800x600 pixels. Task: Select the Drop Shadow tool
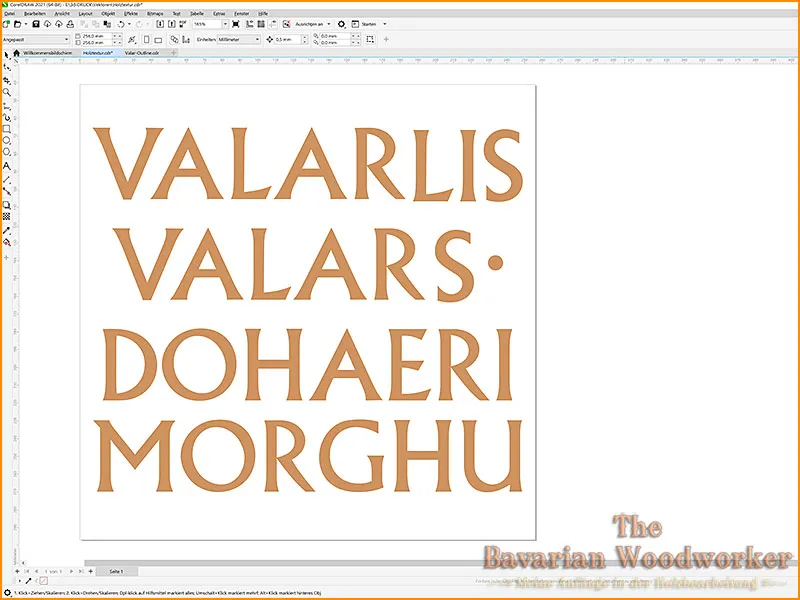coord(7,205)
